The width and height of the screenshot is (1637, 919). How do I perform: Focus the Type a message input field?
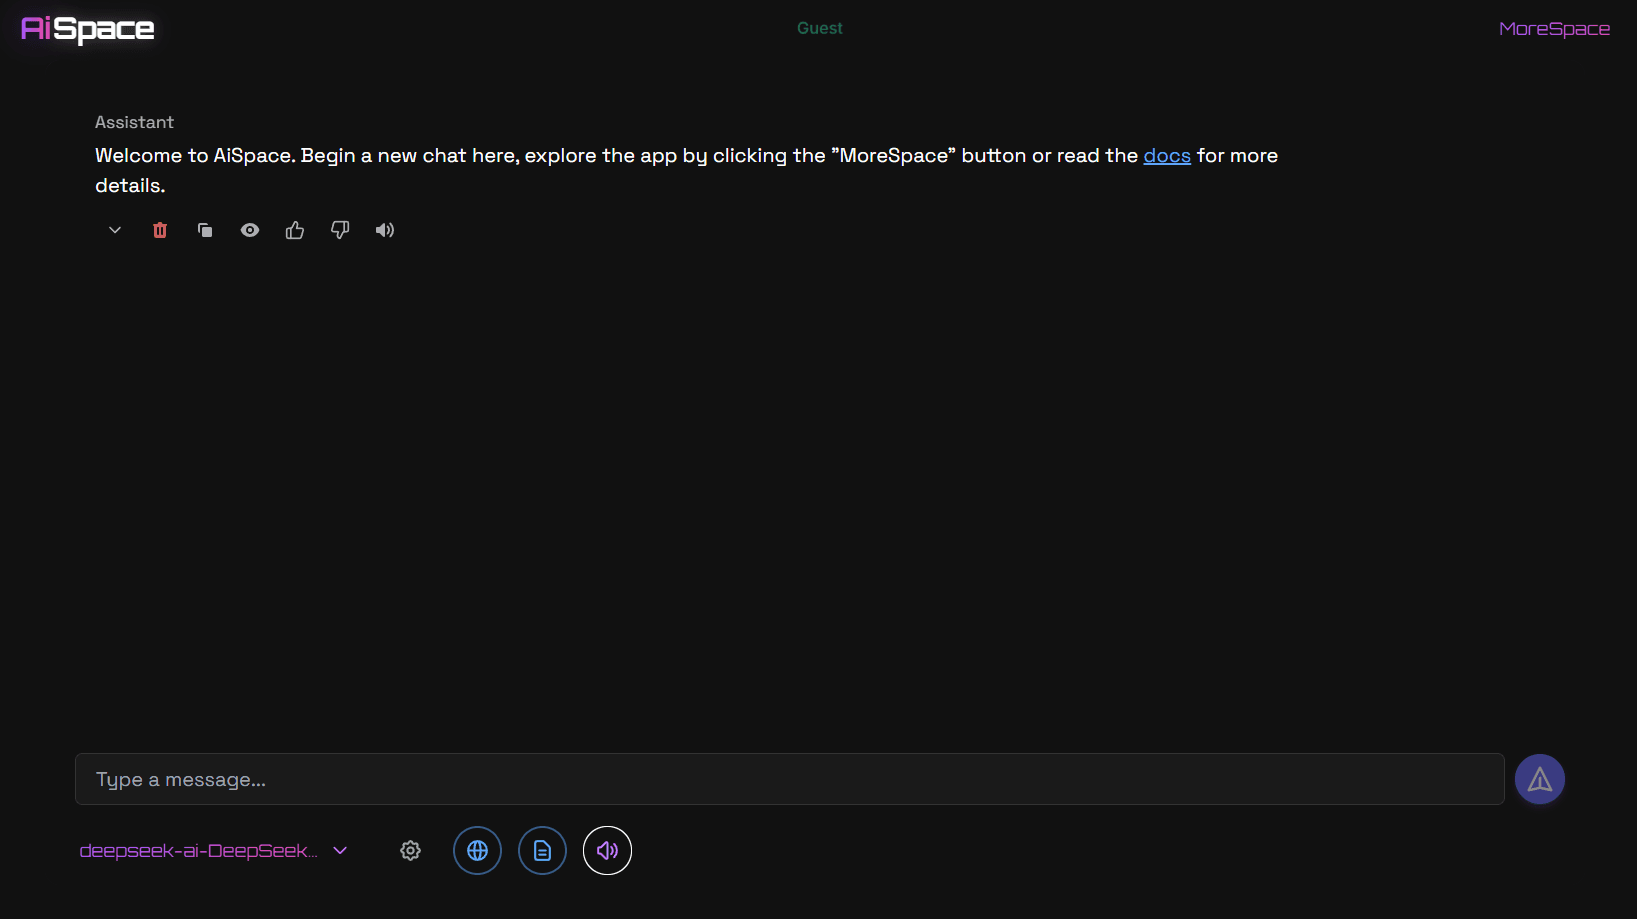(x=790, y=779)
